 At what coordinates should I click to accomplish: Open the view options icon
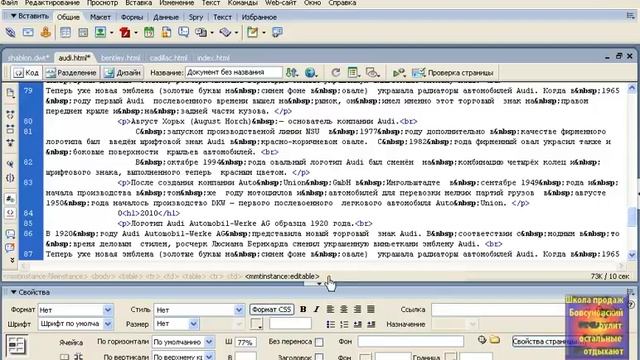click(x=353, y=73)
